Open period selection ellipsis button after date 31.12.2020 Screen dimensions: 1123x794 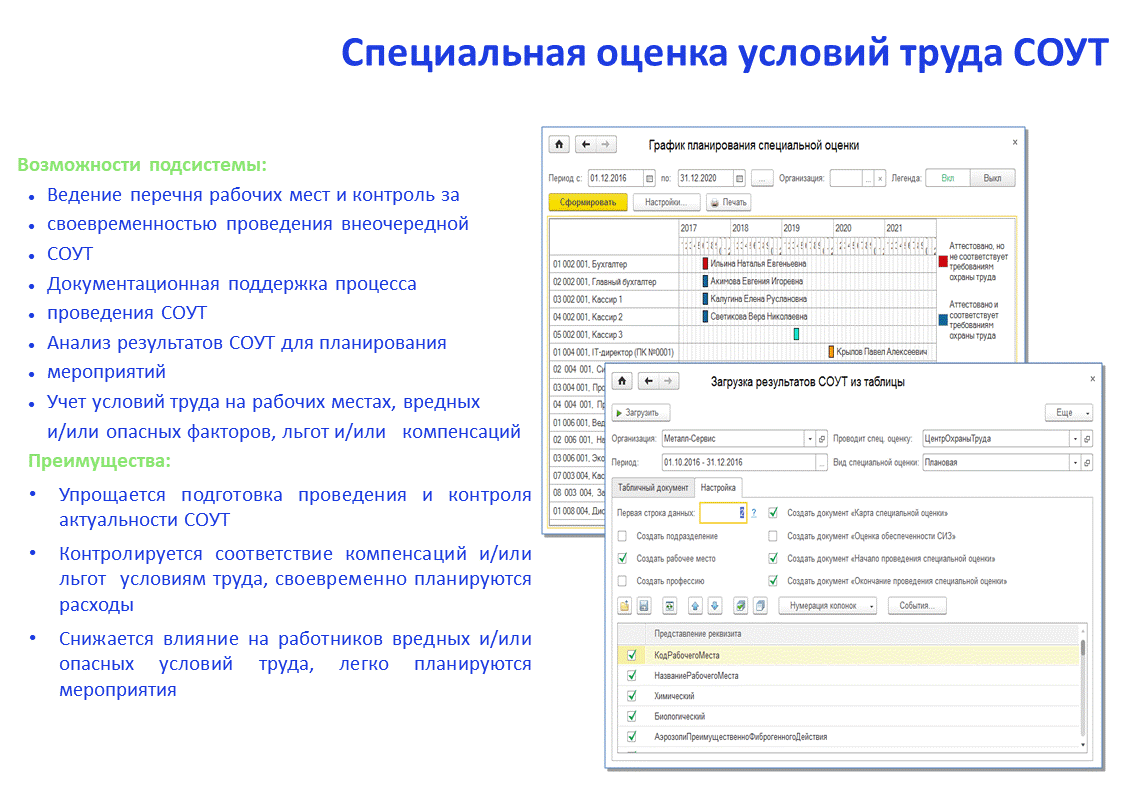(x=762, y=178)
